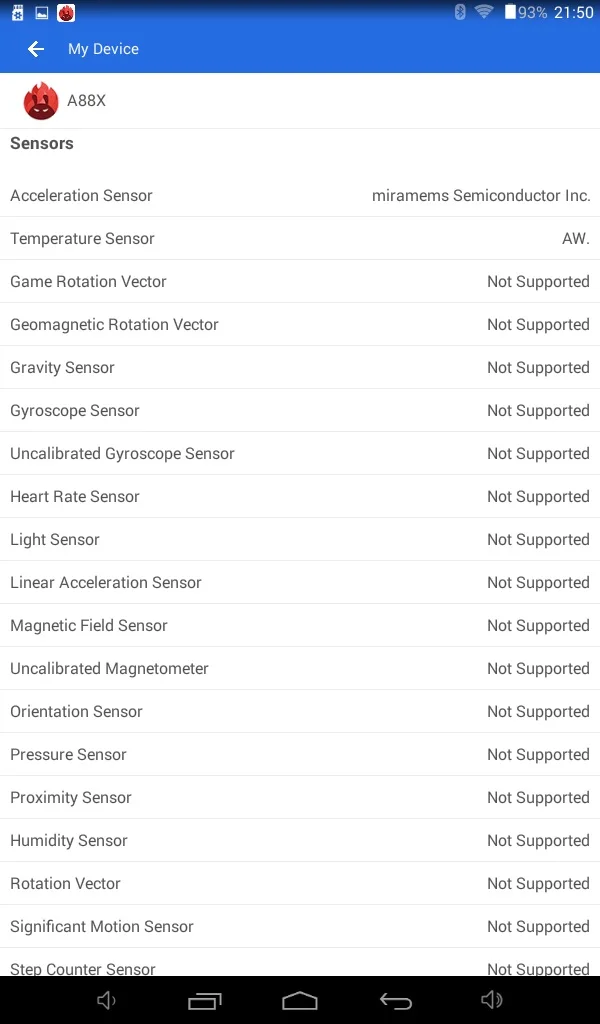The height and width of the screenshot is (1024, 600).
Task: Tap the back arrow beside My Device
Action: tap(36, 49)
